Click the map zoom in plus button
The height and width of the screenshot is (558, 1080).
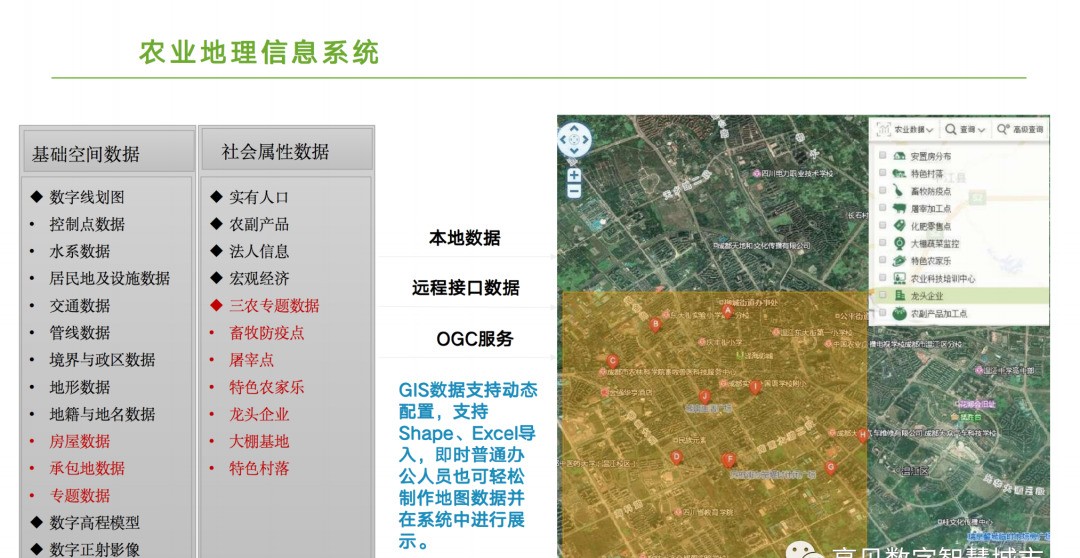[574, 175]
